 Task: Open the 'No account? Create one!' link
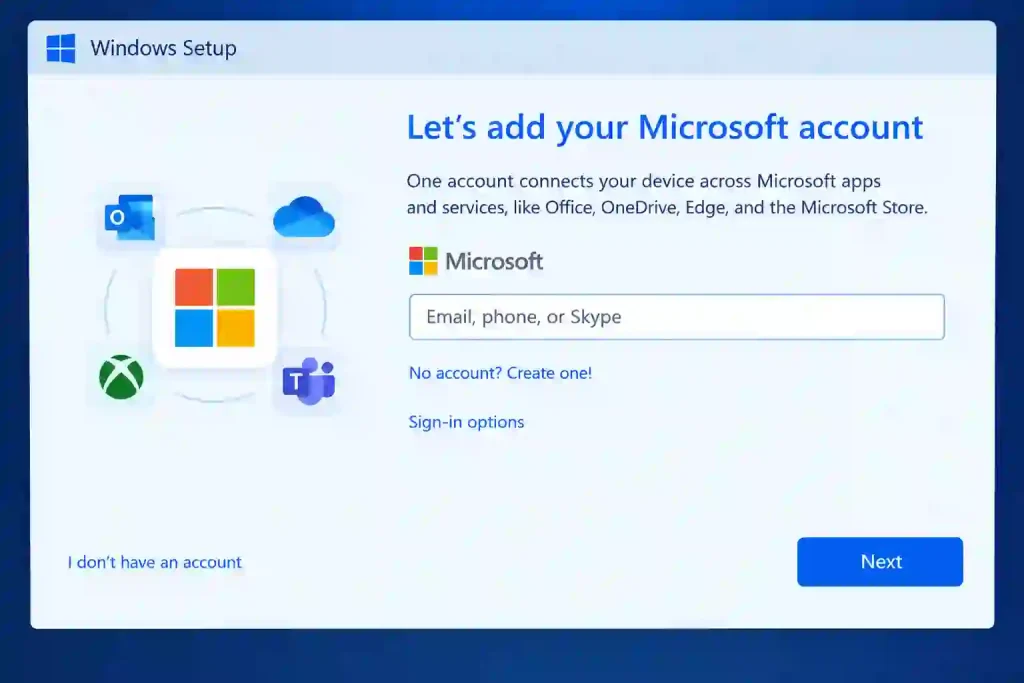click(500, 373)
